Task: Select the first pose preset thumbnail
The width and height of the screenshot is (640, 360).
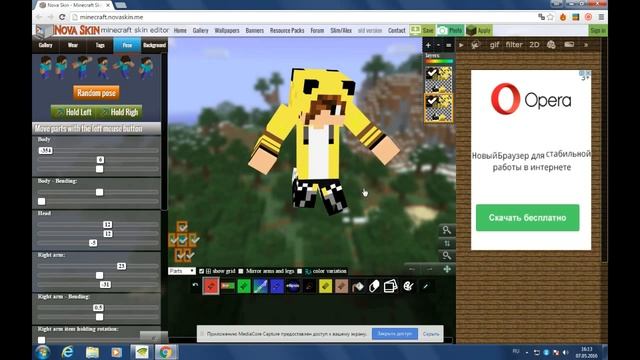Action: tap(46, 67)
